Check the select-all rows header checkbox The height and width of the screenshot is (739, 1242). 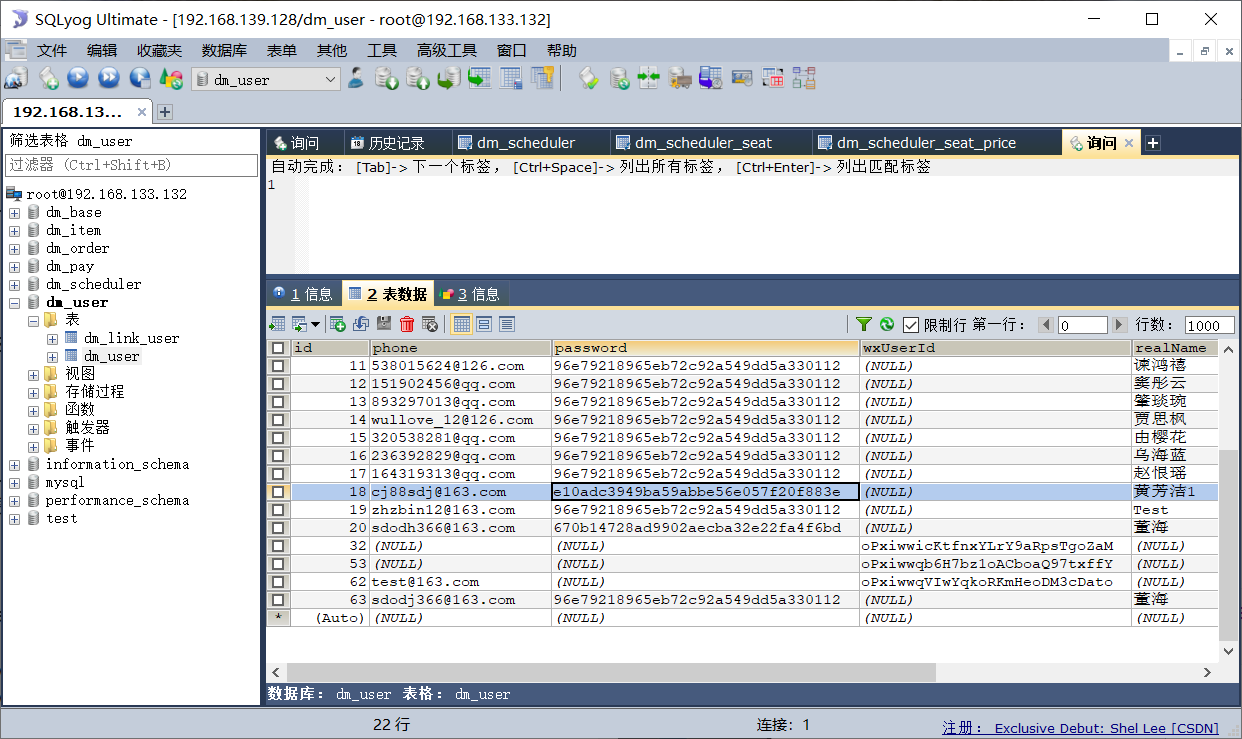[x=278, y=348]
